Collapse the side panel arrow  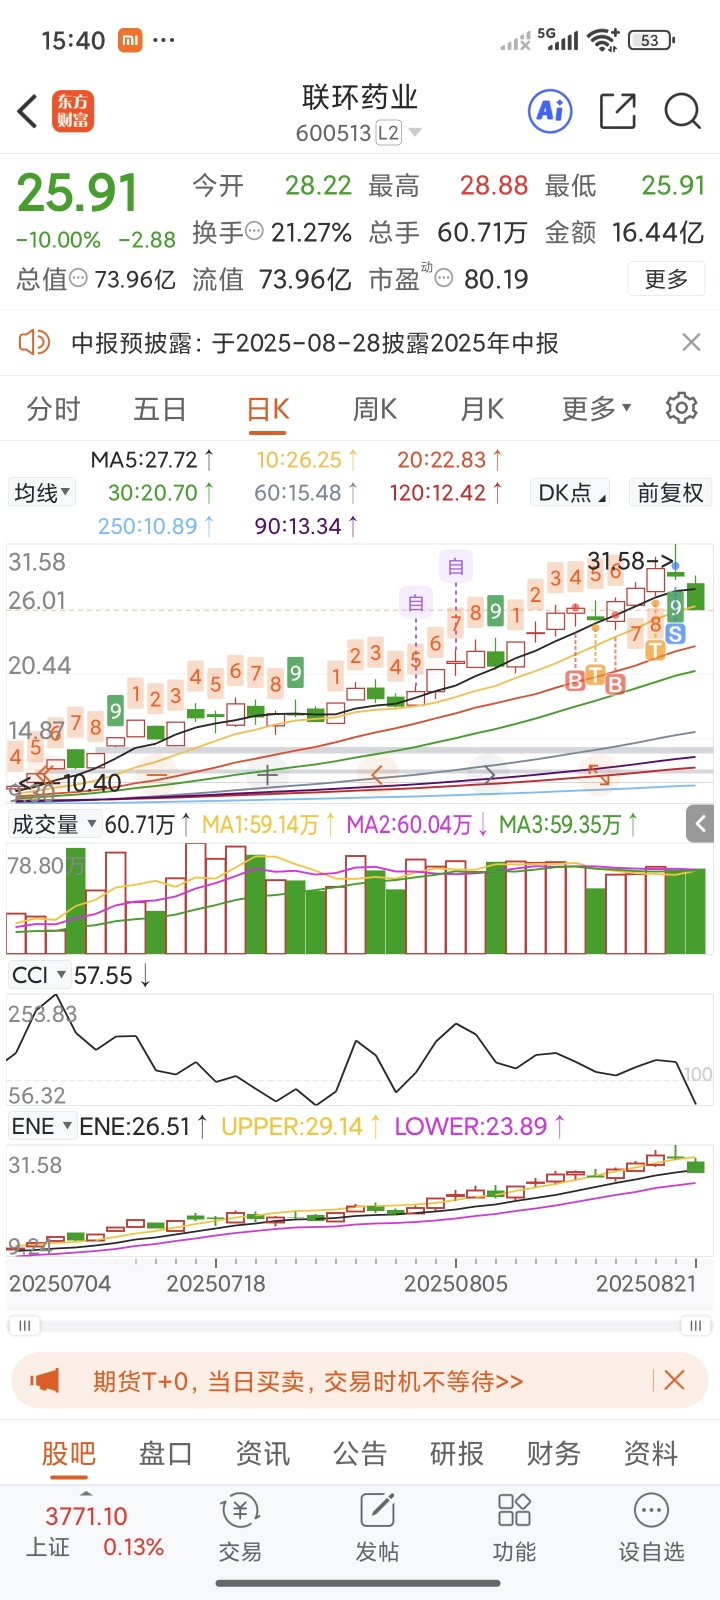tap(701, 824)
